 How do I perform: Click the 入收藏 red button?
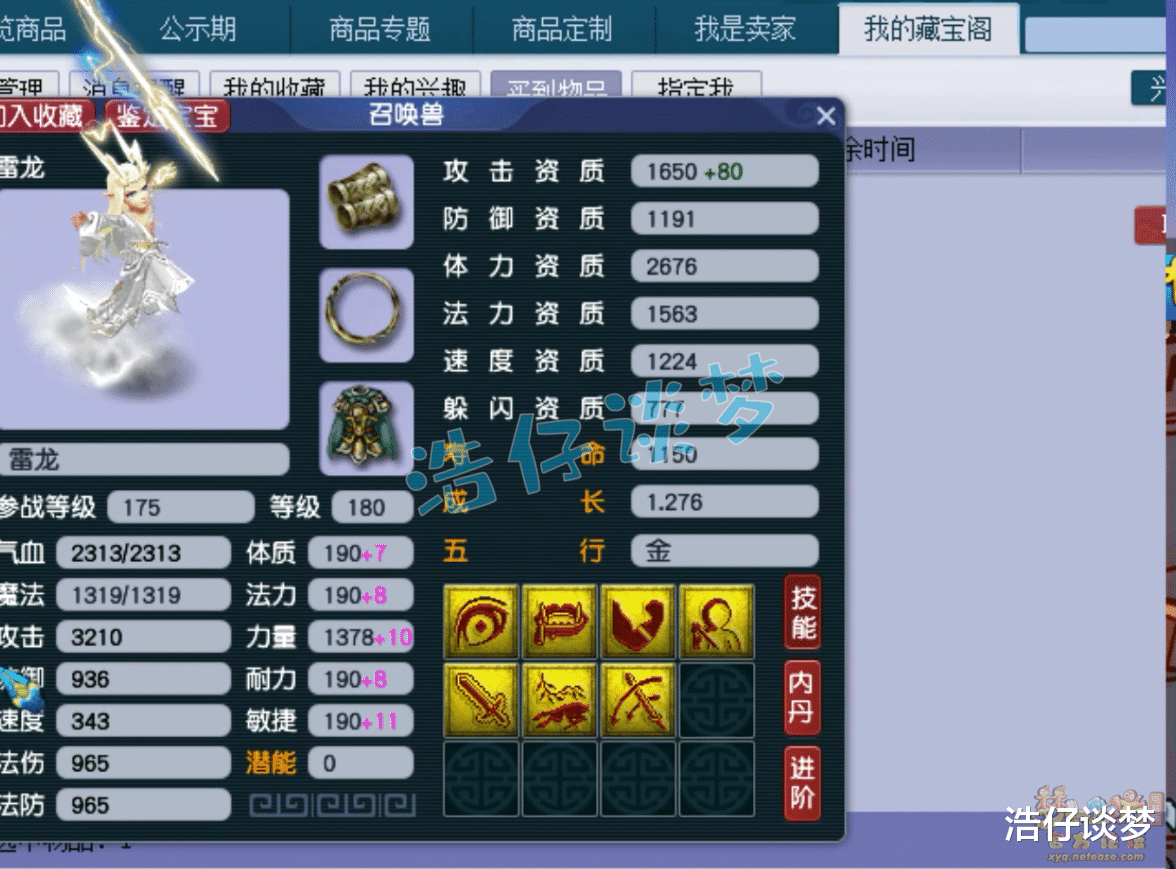click(x=44, y=115)
